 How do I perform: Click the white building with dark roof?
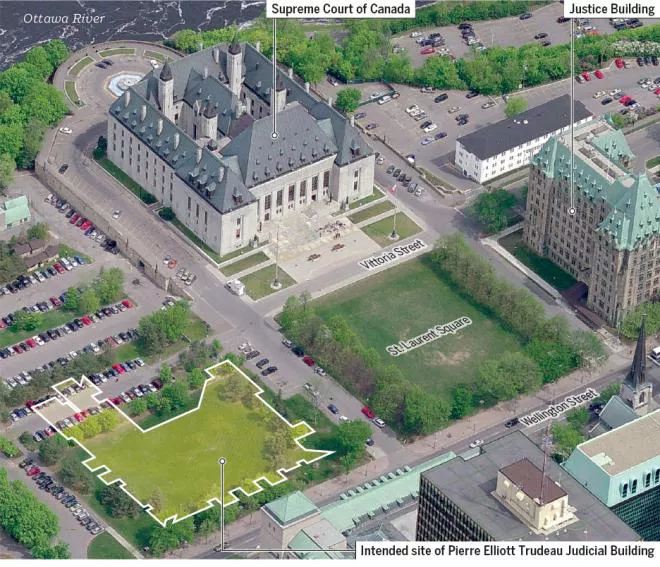(x=520, y=140)
